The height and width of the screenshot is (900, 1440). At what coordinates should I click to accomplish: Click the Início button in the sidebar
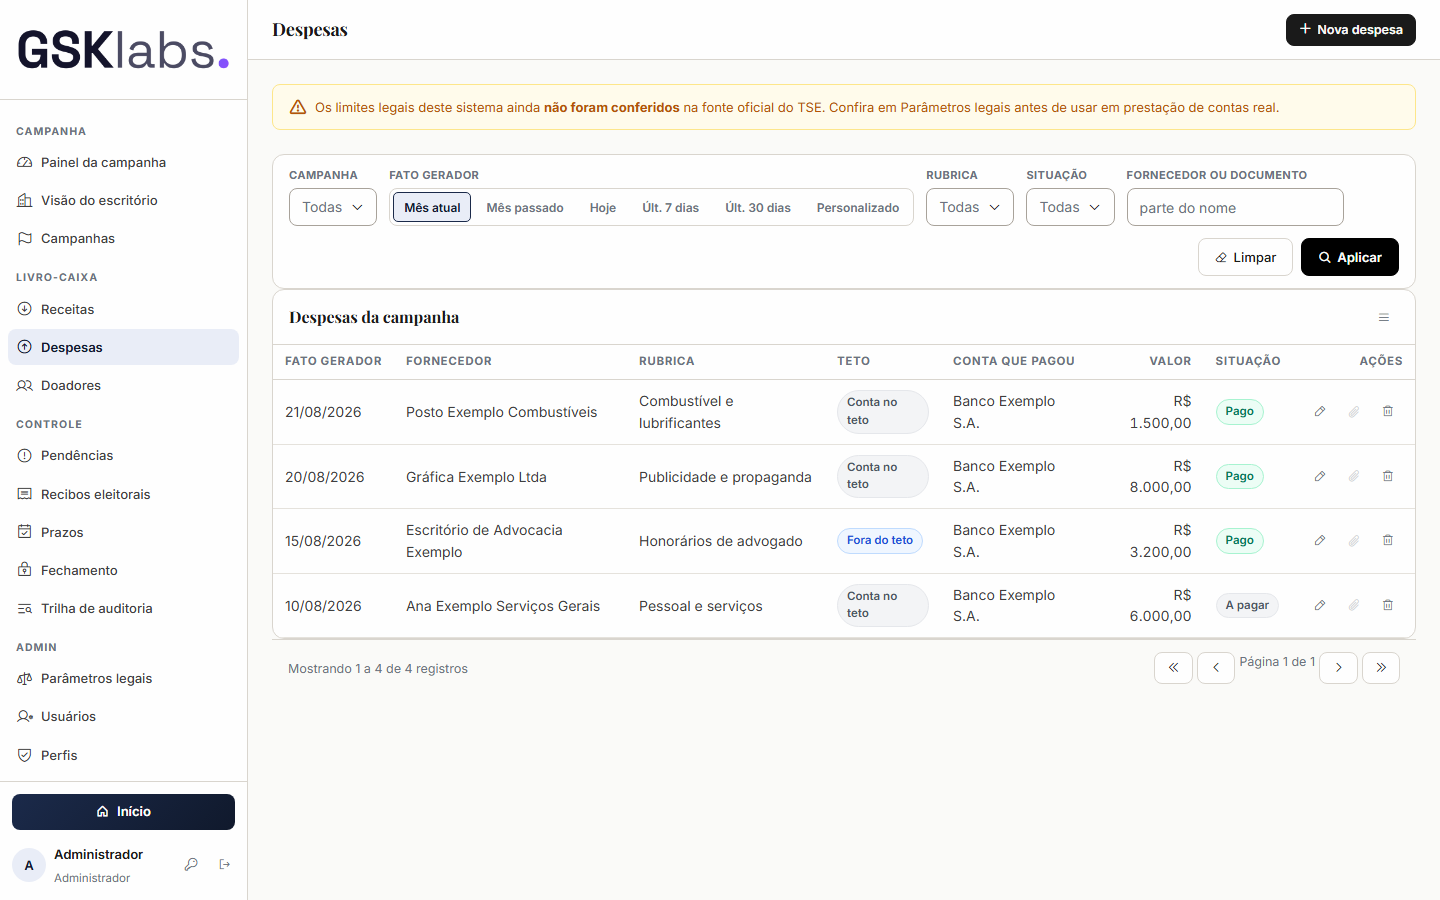[x=123, y=812]
